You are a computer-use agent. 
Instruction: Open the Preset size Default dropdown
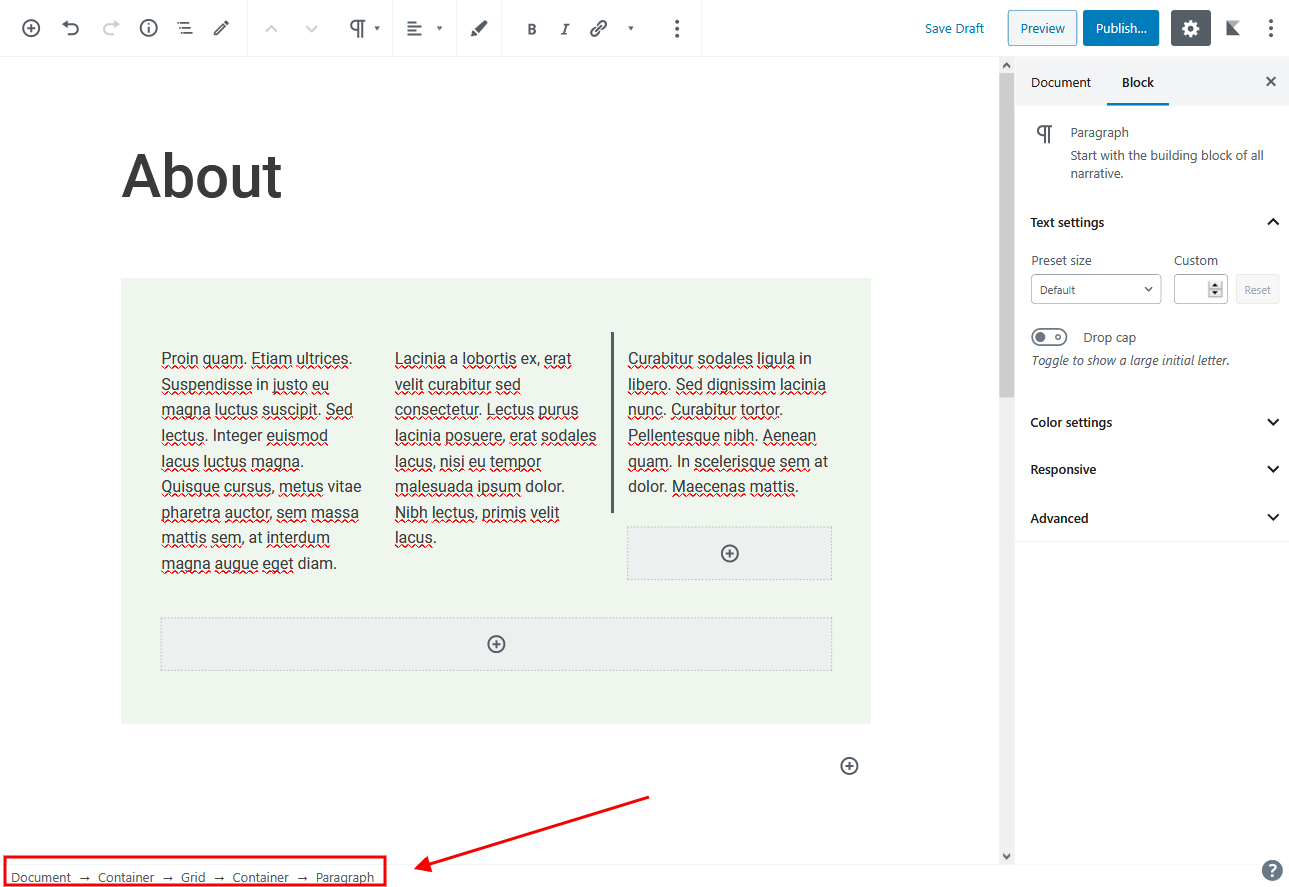tap(1095, 289)
